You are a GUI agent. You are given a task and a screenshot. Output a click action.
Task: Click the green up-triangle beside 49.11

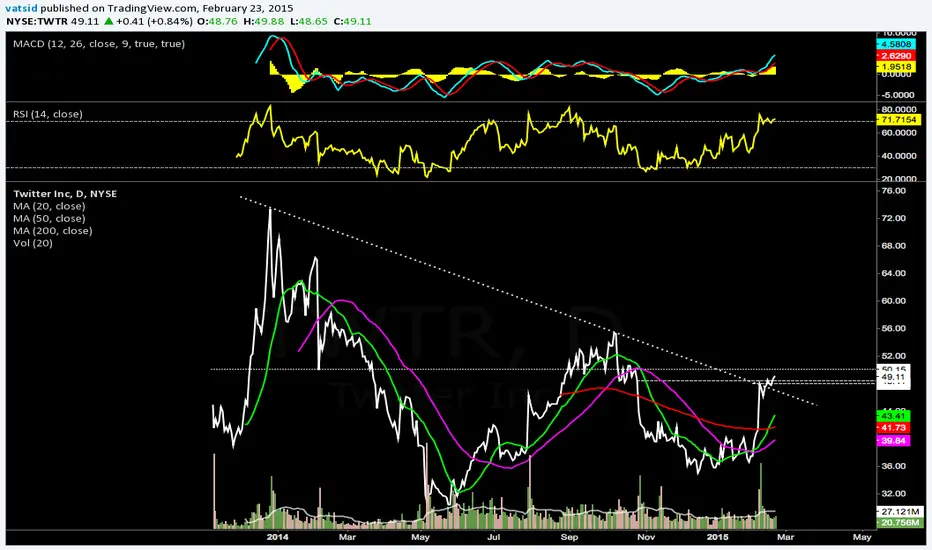tap(108, 21)
